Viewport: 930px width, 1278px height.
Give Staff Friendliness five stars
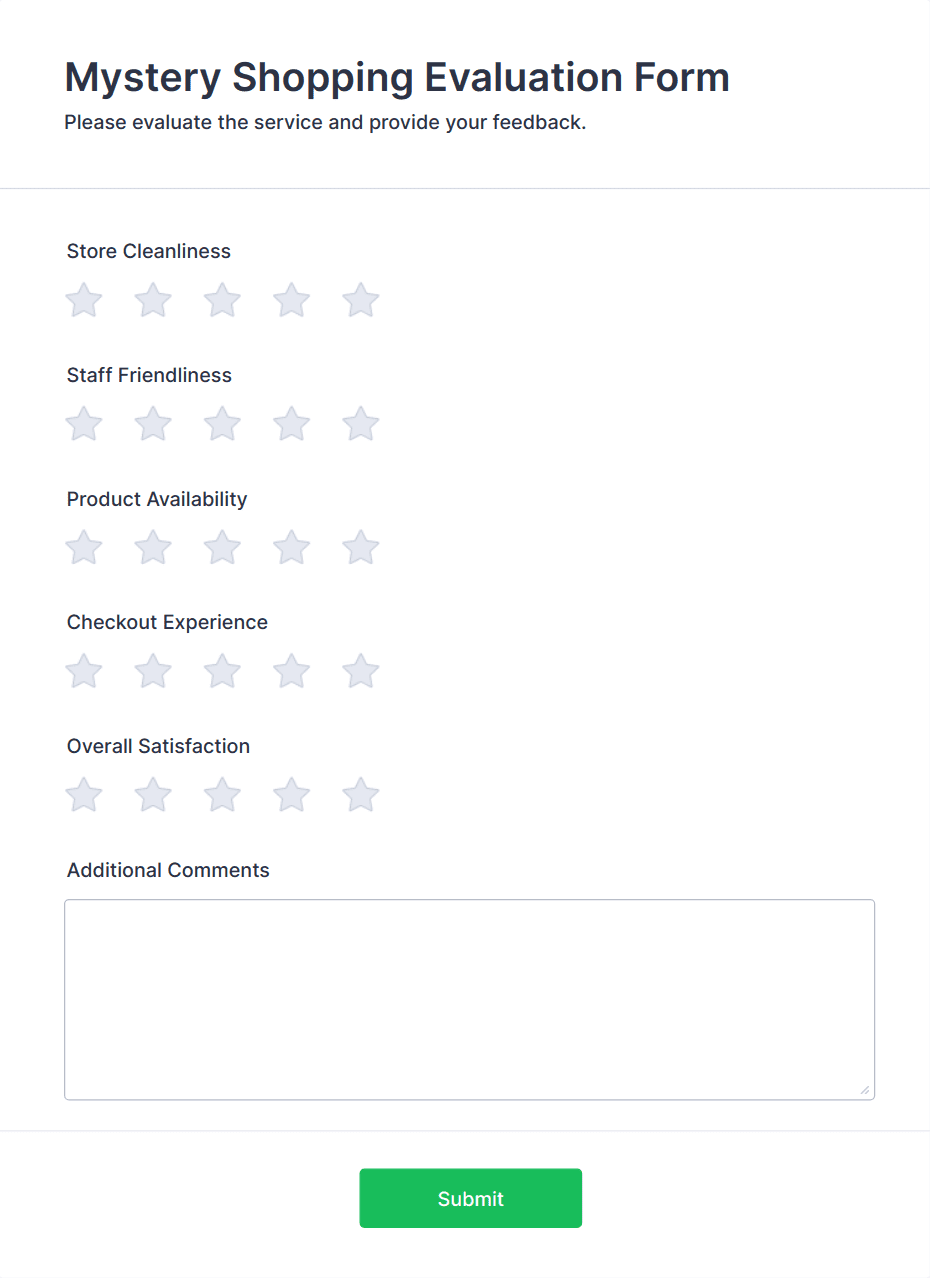coord(360,423)
